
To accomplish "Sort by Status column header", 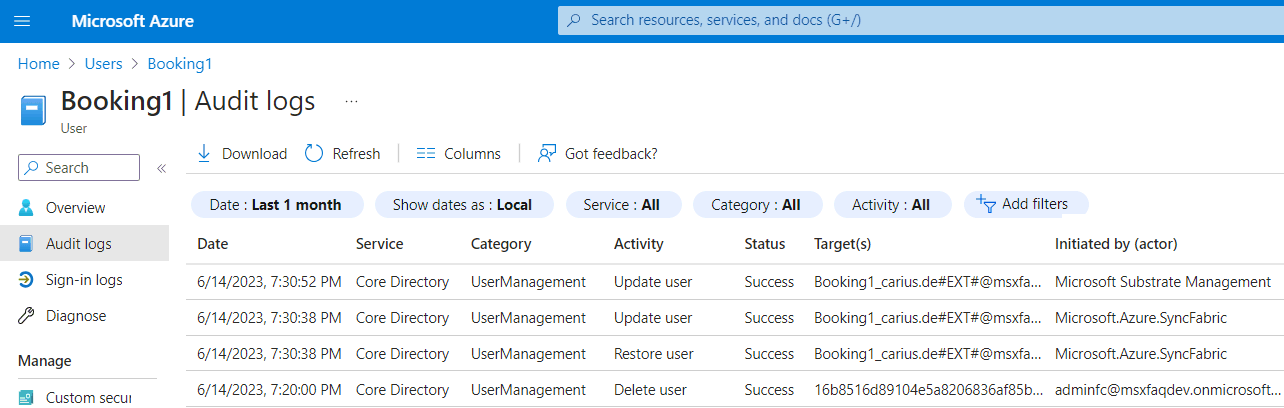I will point(765,243).
